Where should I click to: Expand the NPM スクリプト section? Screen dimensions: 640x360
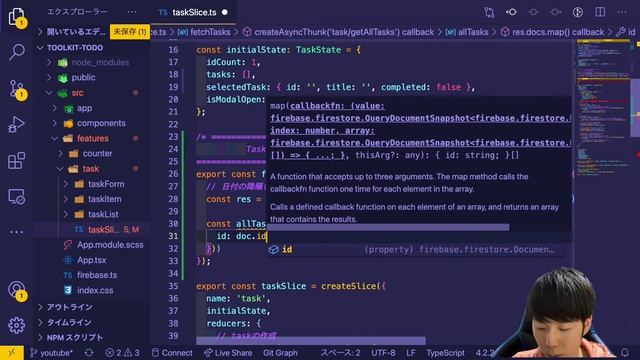75,338
